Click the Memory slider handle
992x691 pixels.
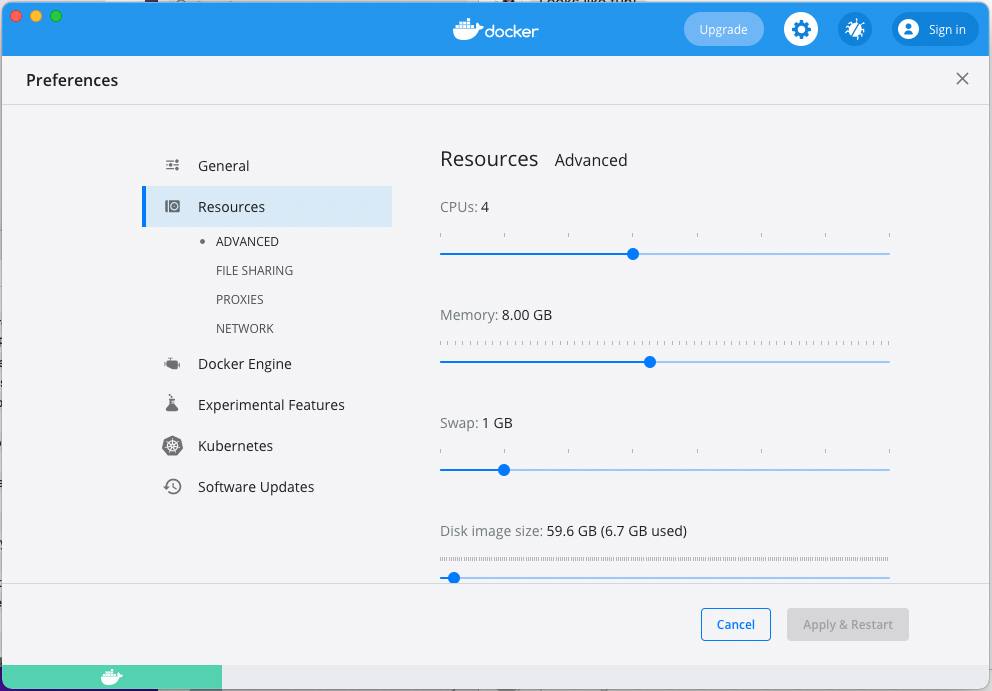[x=650, y=362]
